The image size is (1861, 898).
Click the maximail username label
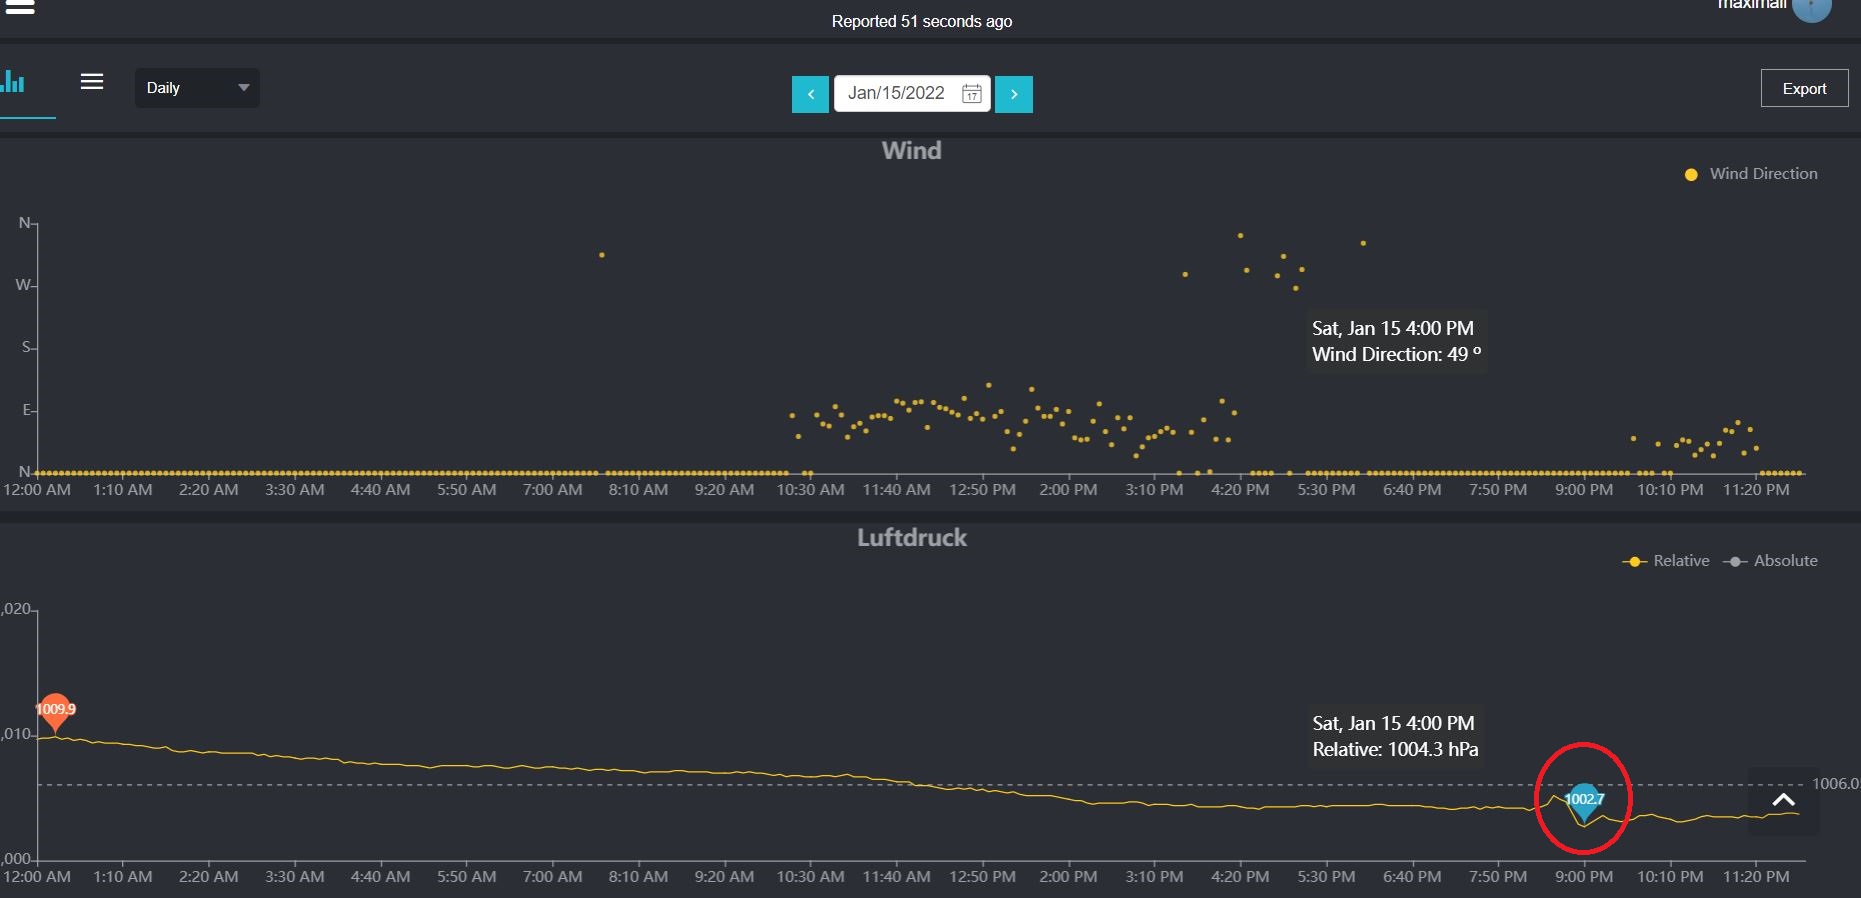pyautogui.click(x=1751, y=5)
